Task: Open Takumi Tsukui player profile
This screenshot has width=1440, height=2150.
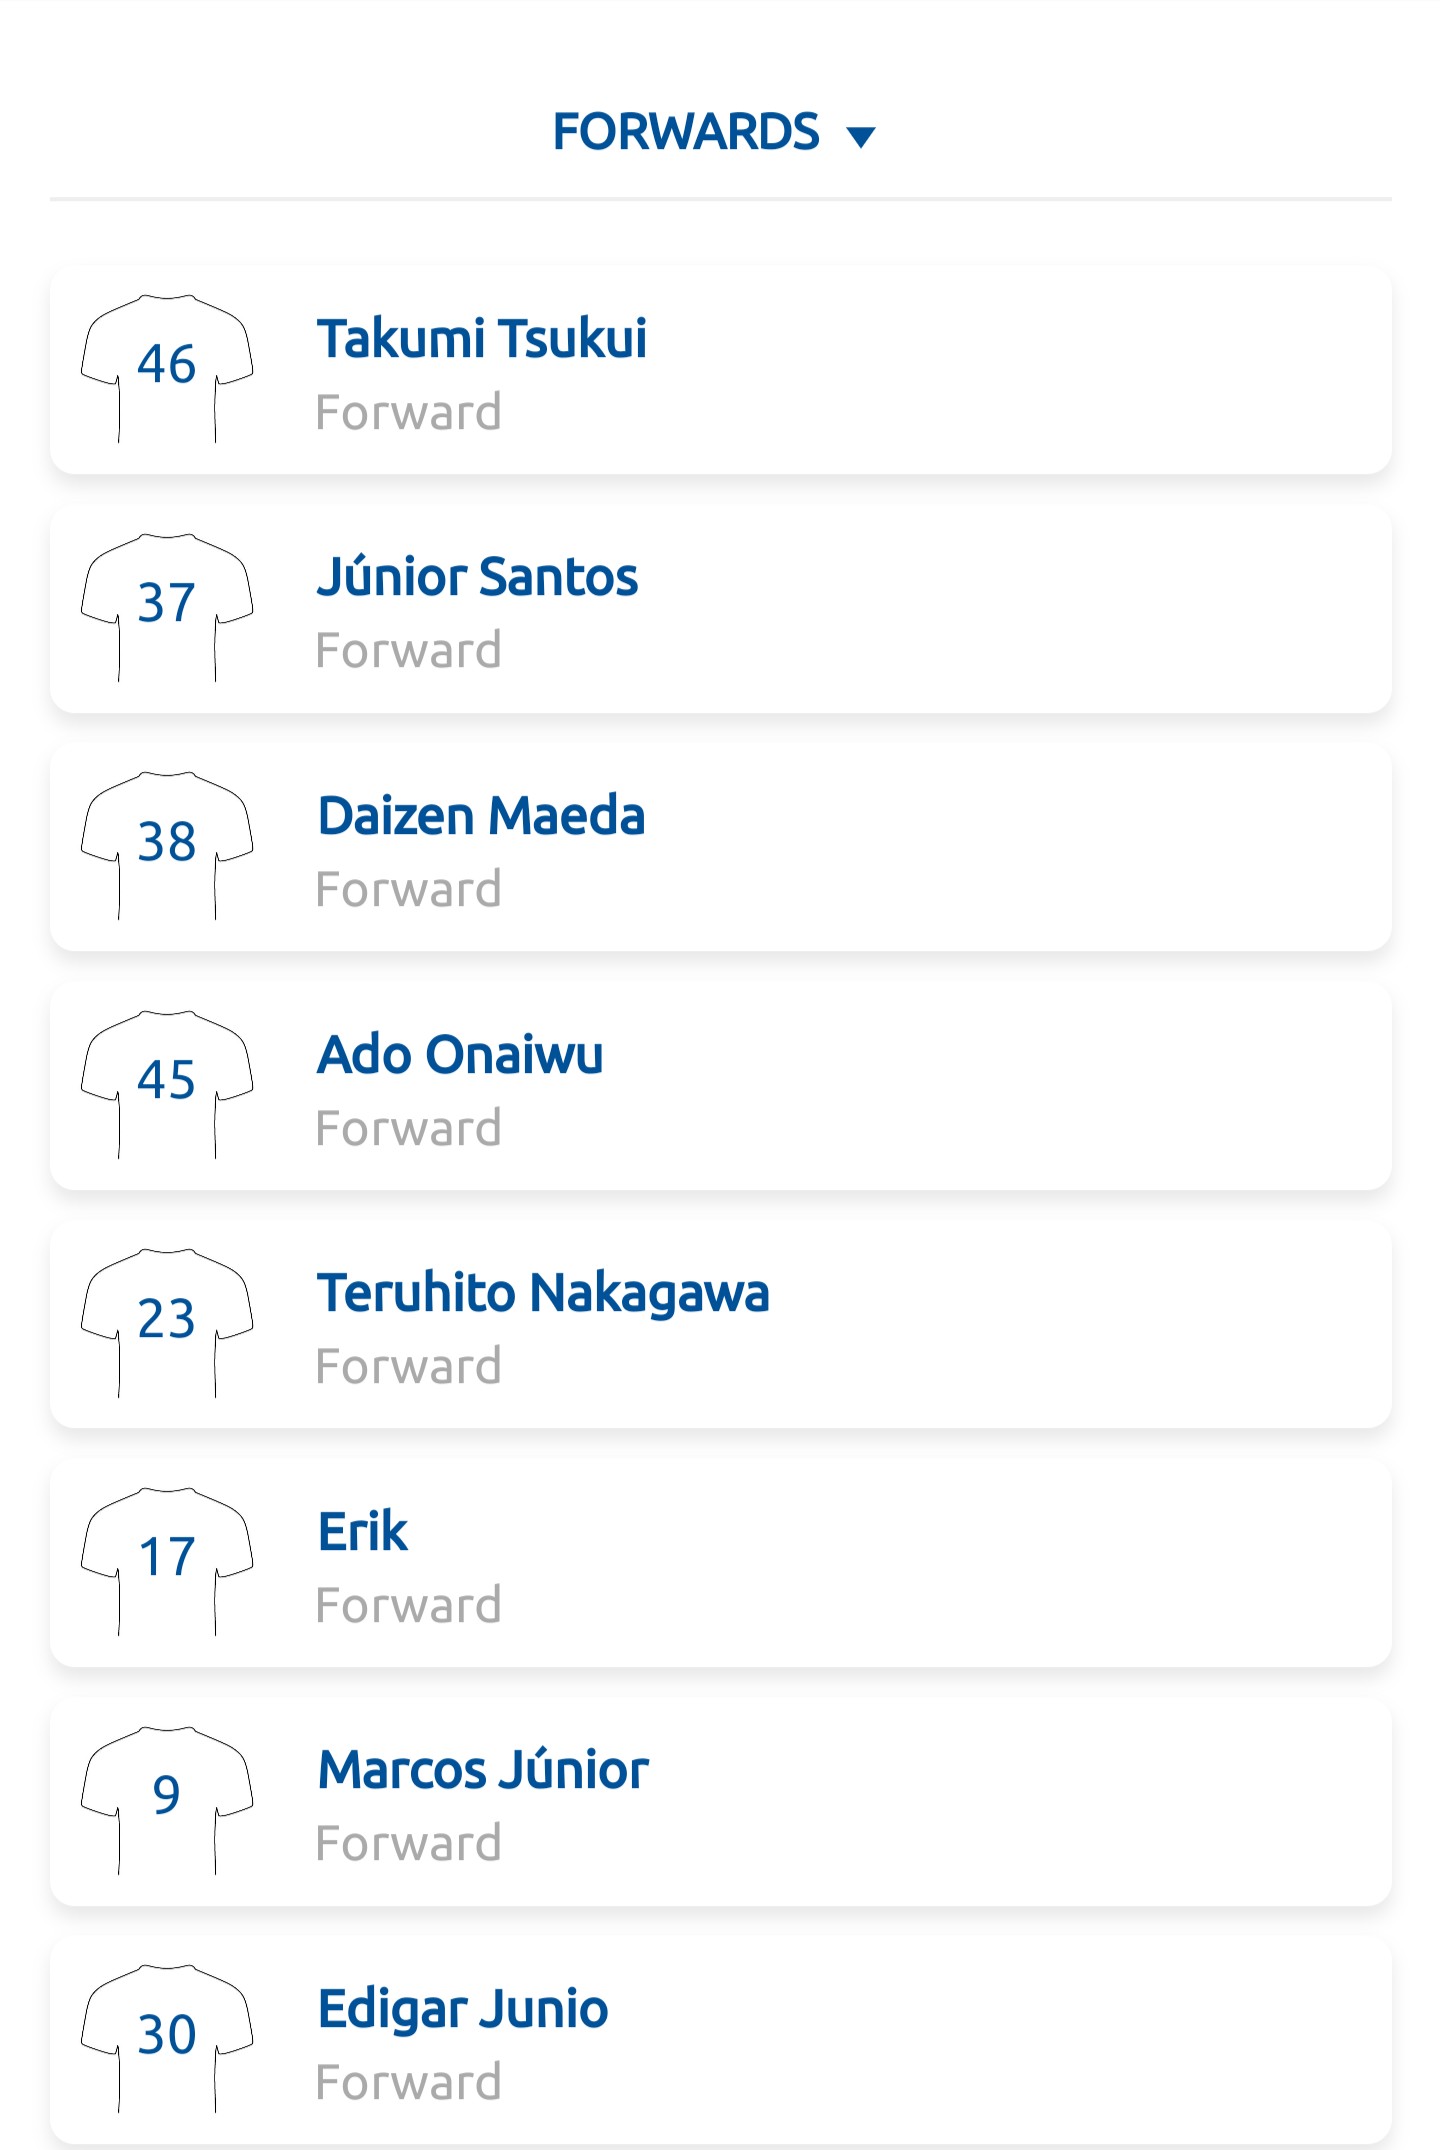Action: 482,338
